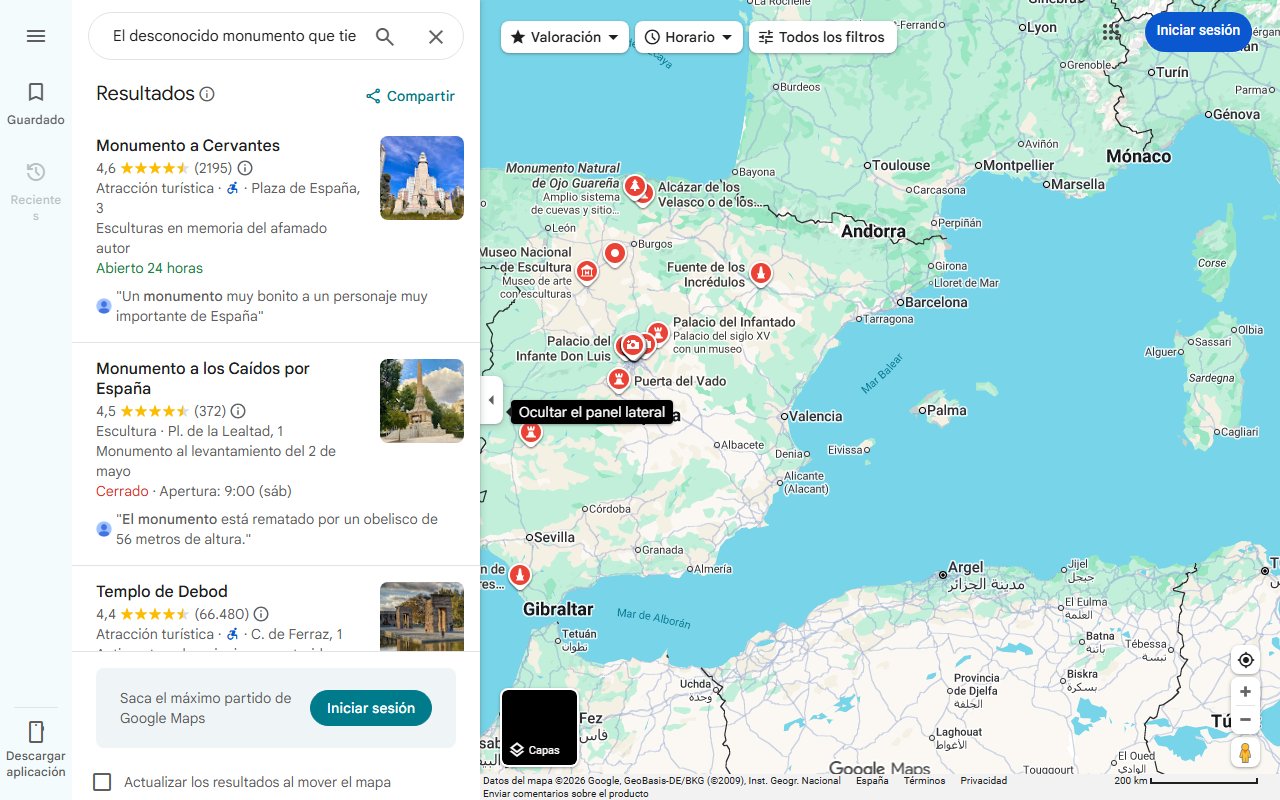Open the Horario opening hours filter
1280x800 pixels.
point(688,36)
